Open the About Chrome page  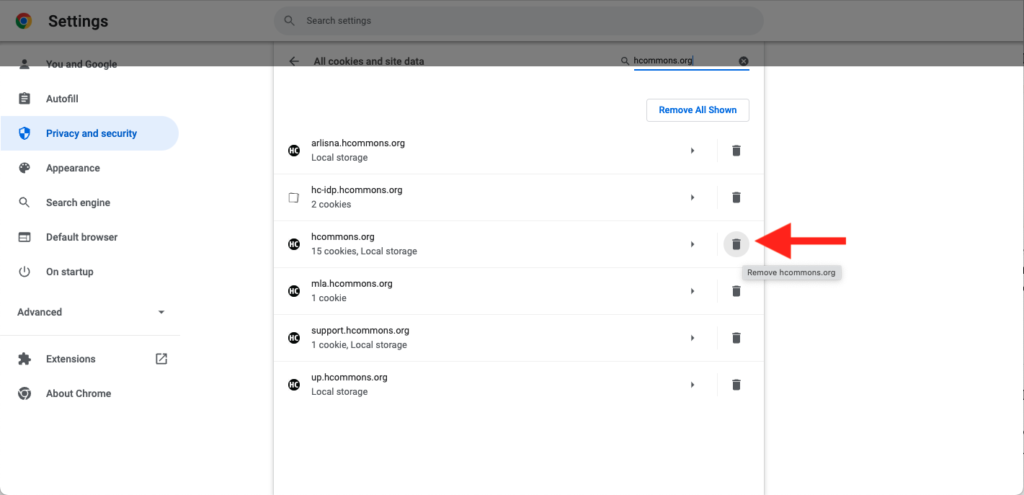[78, 394]
